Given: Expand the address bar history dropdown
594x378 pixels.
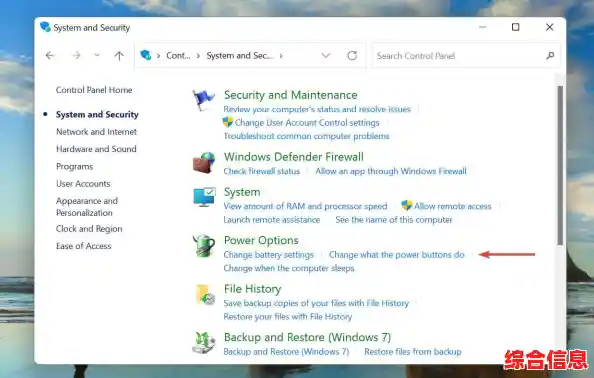Looking at the screenshot, I should 325,56.
